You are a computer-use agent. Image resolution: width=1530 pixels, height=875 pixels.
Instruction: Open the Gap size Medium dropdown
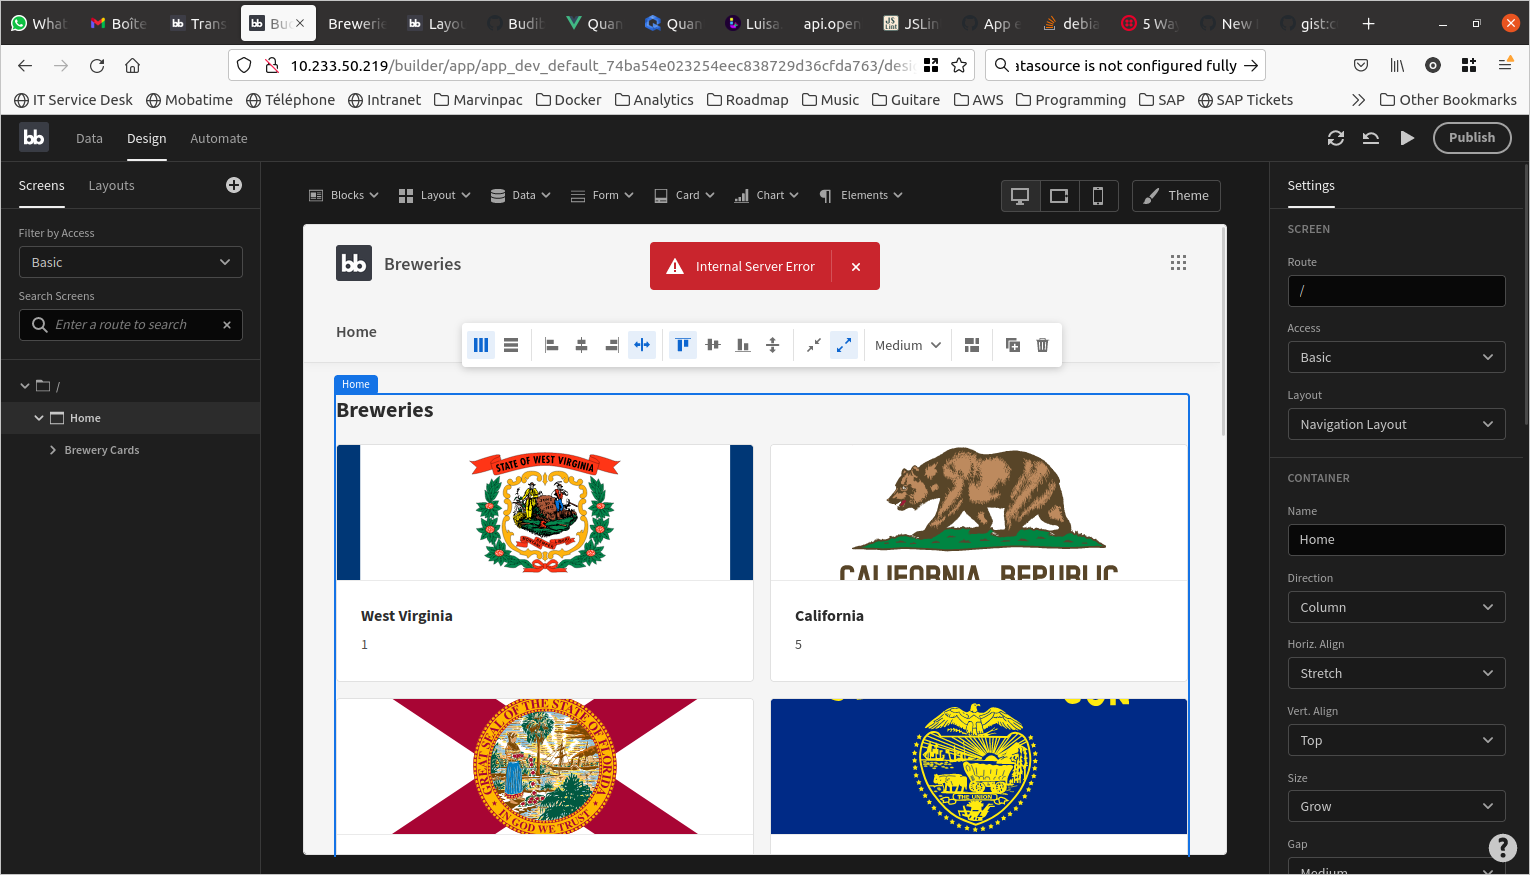tap(909, 345)
